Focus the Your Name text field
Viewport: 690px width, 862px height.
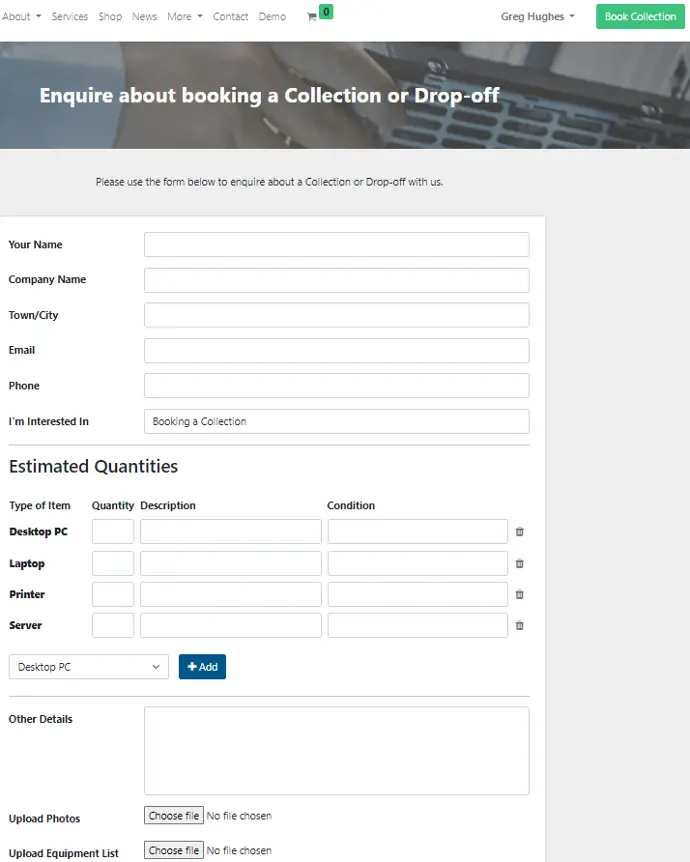(x=336, y=245)
